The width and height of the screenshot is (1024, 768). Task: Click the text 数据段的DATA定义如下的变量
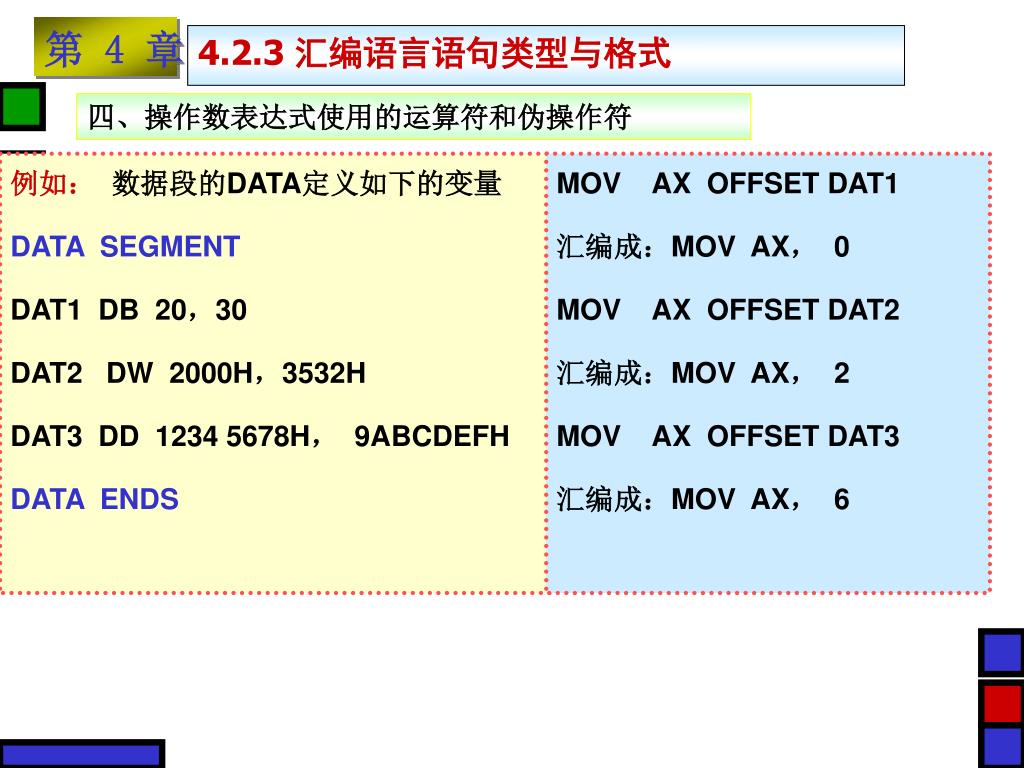[306, 183]
